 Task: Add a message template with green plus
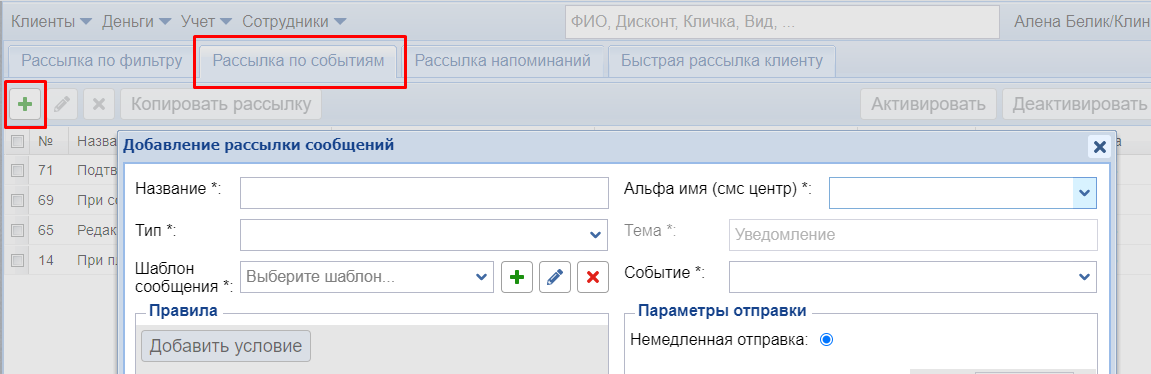[x=517, y=277]
